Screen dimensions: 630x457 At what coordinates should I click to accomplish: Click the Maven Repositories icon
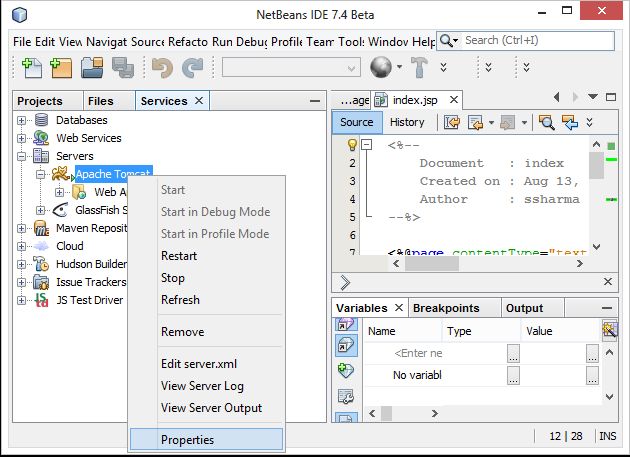(x=41, y=228)
